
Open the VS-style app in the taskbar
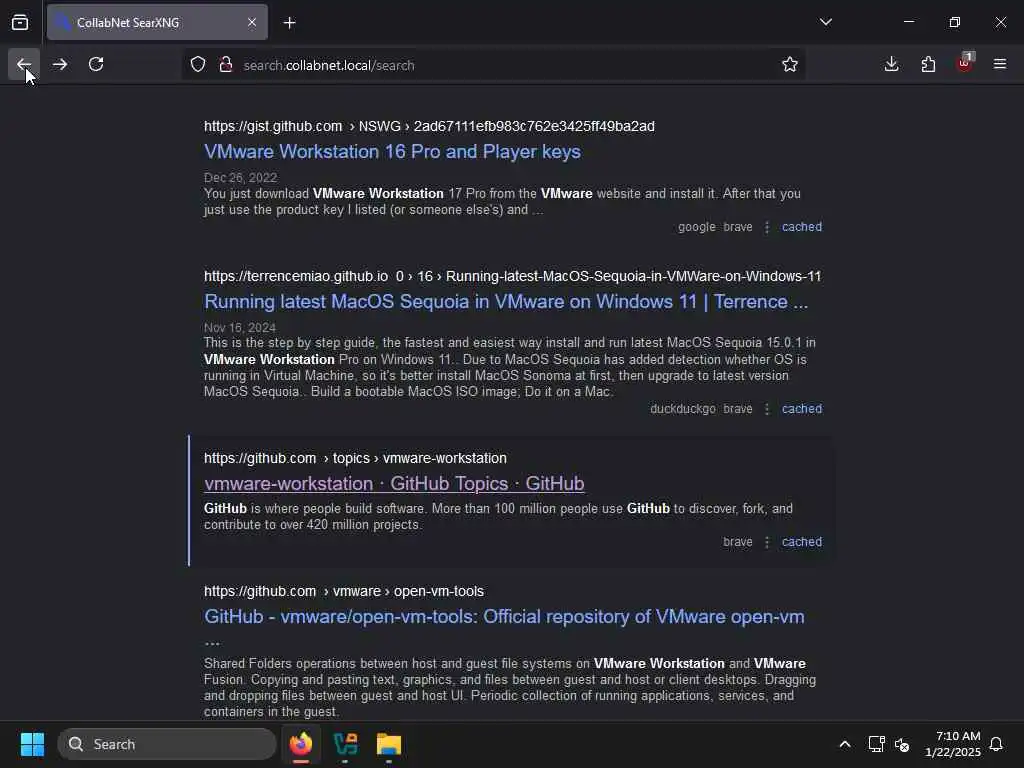click(345, 744)
